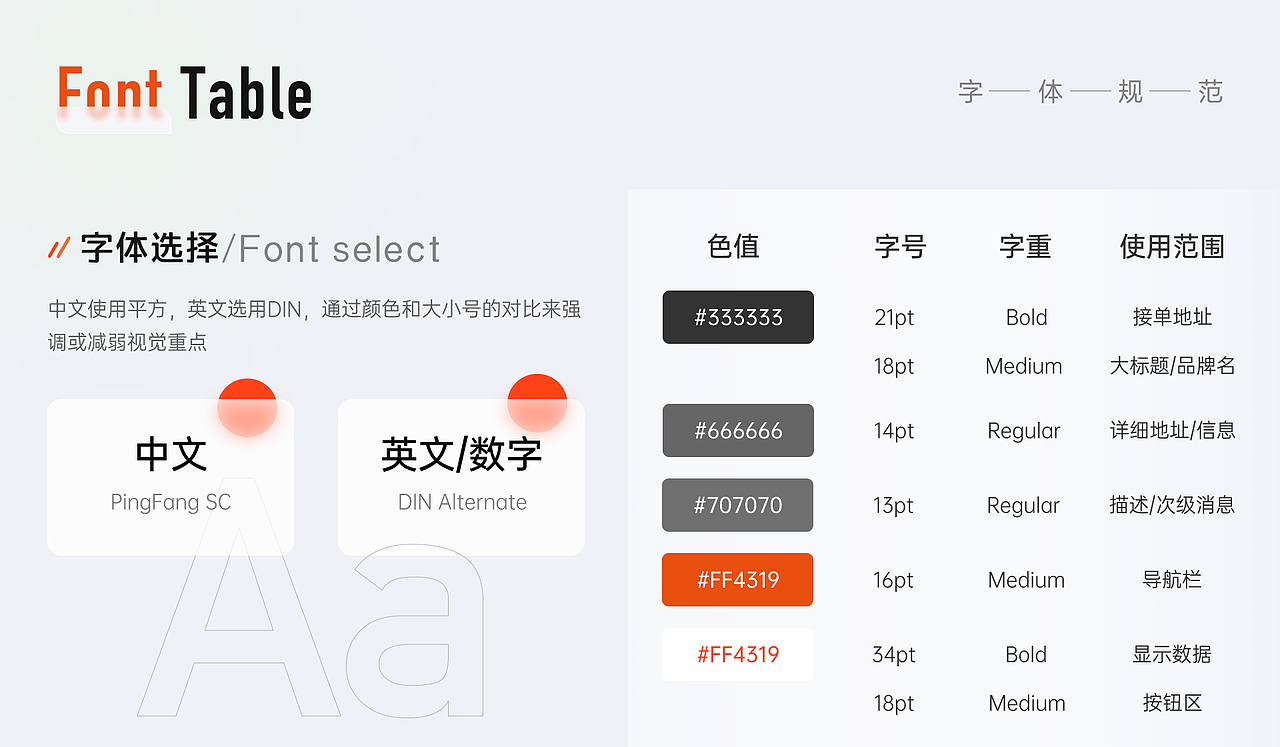
Task: Click the 导航栏 usage label
Action: click(x=1172, y=580)
